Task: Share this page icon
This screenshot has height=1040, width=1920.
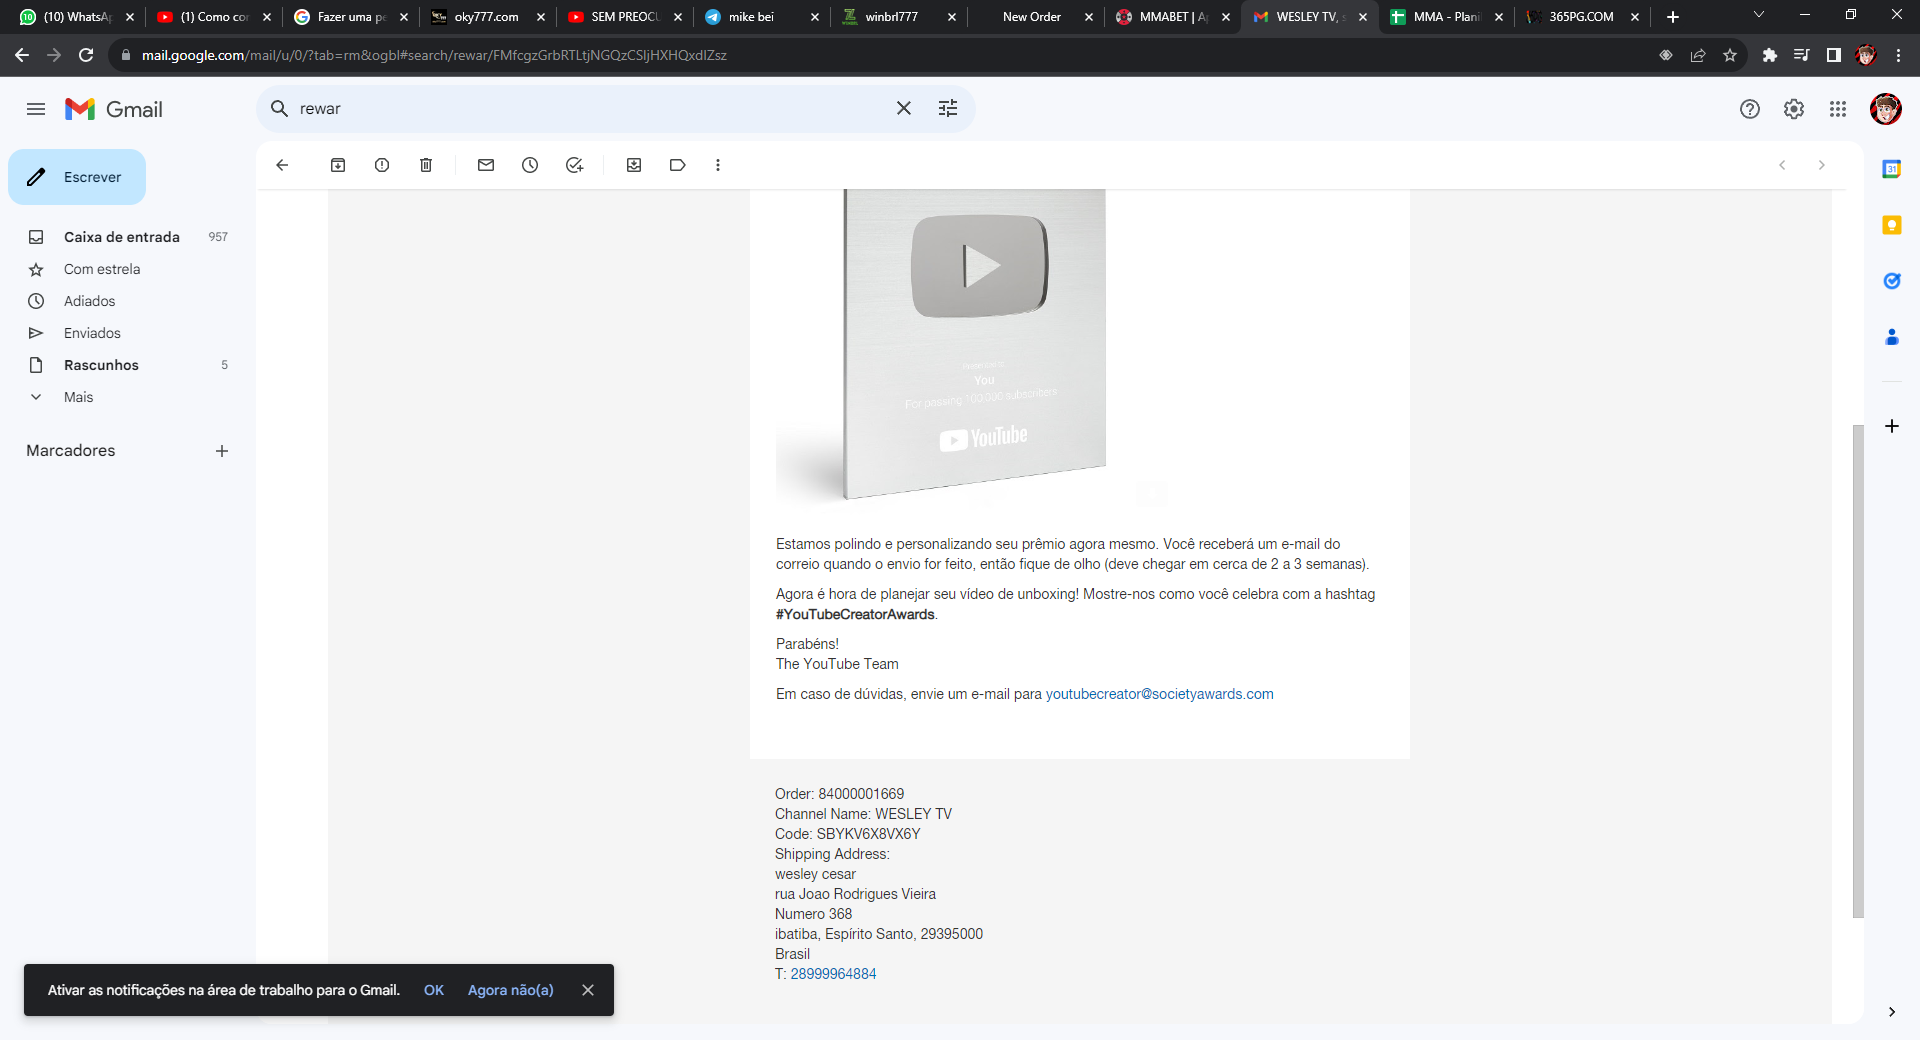Action: coord(1698,55)
